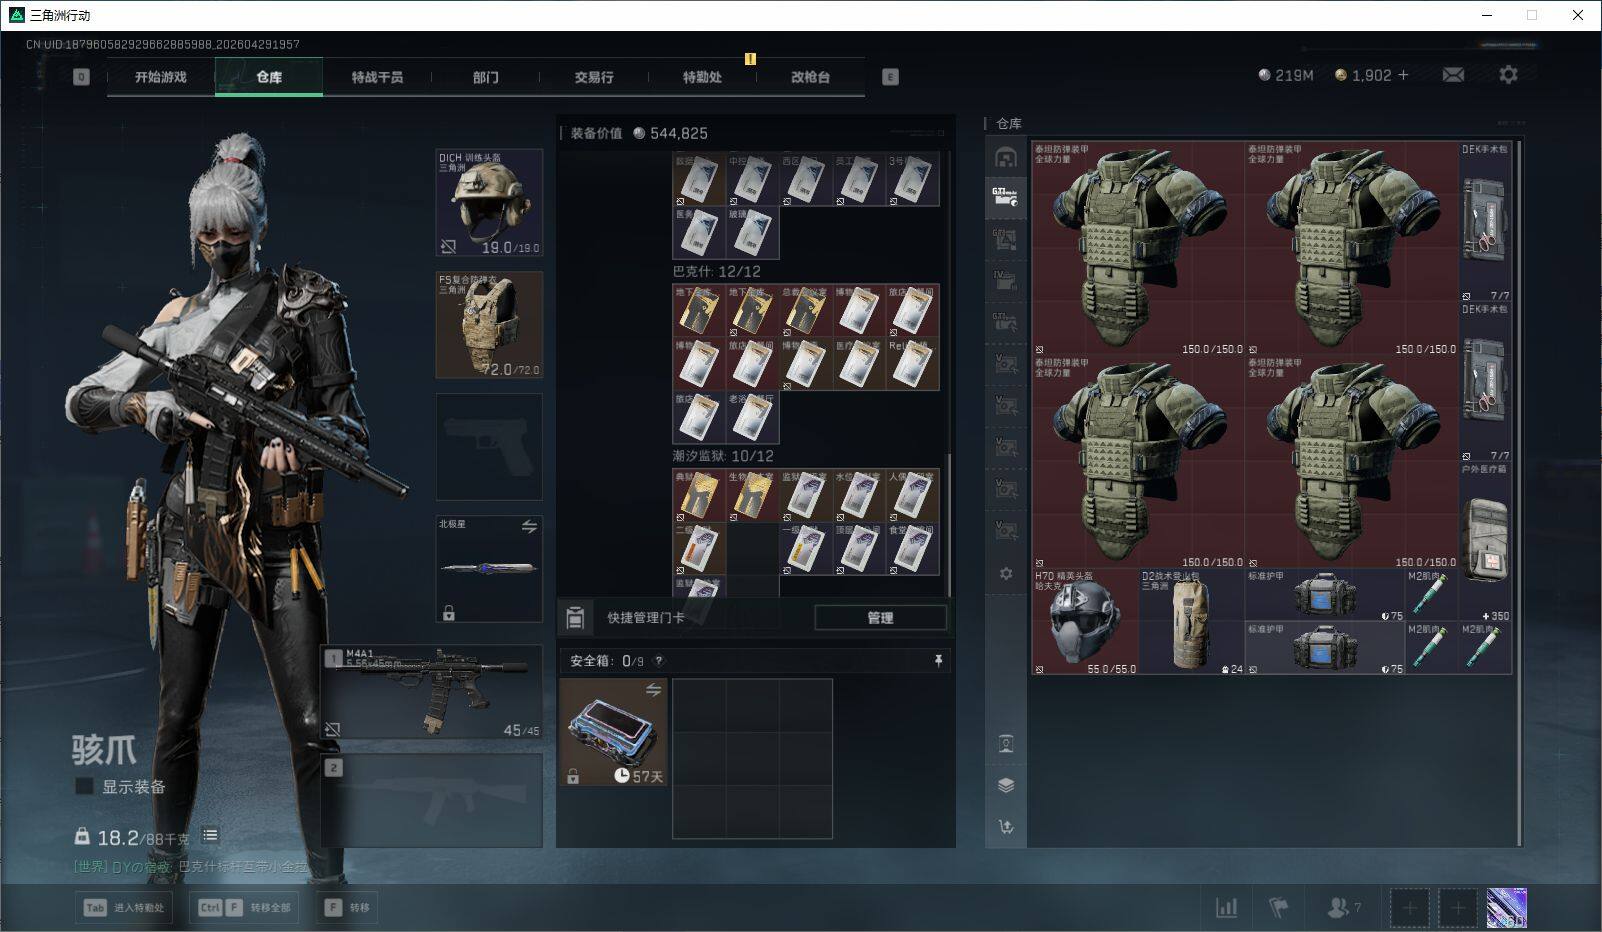Select the 仓库 tab
This screenshot has height=932, width=1602.
tap(269, 77)
